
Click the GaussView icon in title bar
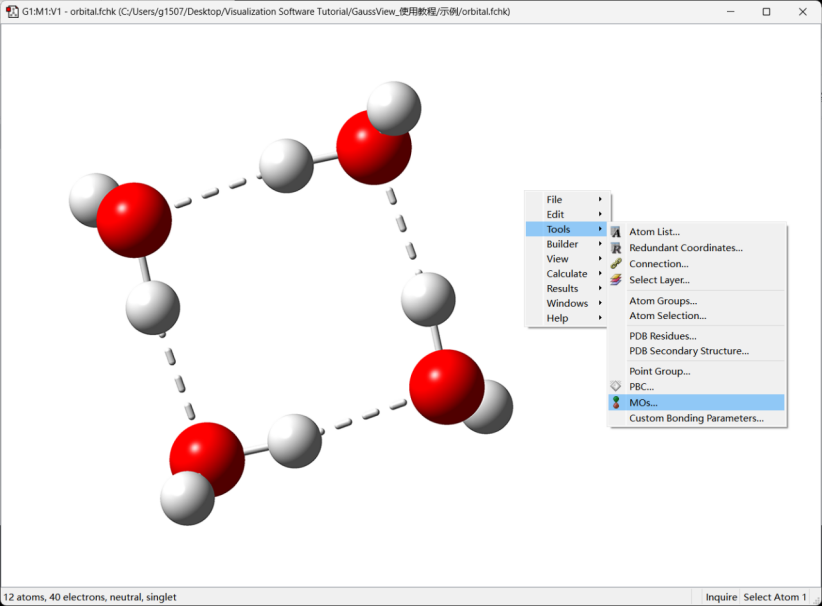(12, 11)
